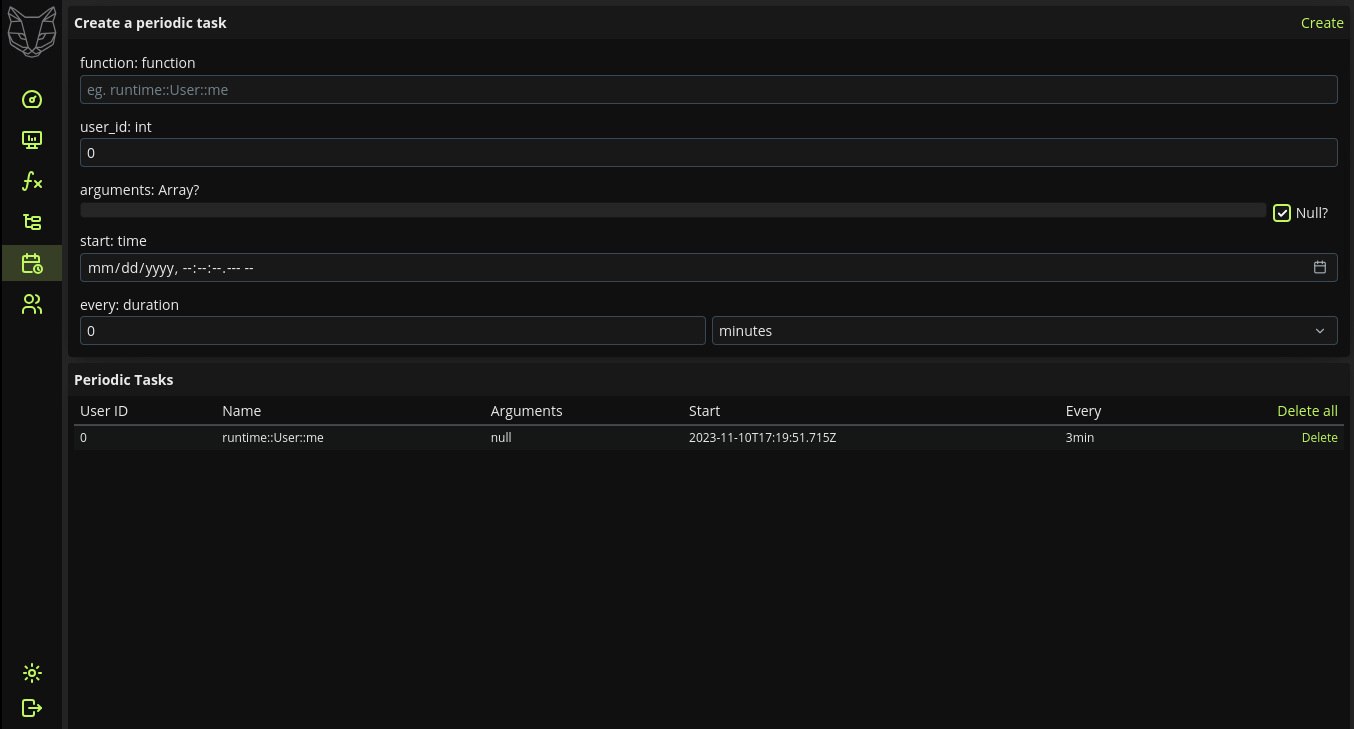This screenshot has height=729, width=1354.
Task: Click the disabled arguments array field
Action: coord(673,210)
